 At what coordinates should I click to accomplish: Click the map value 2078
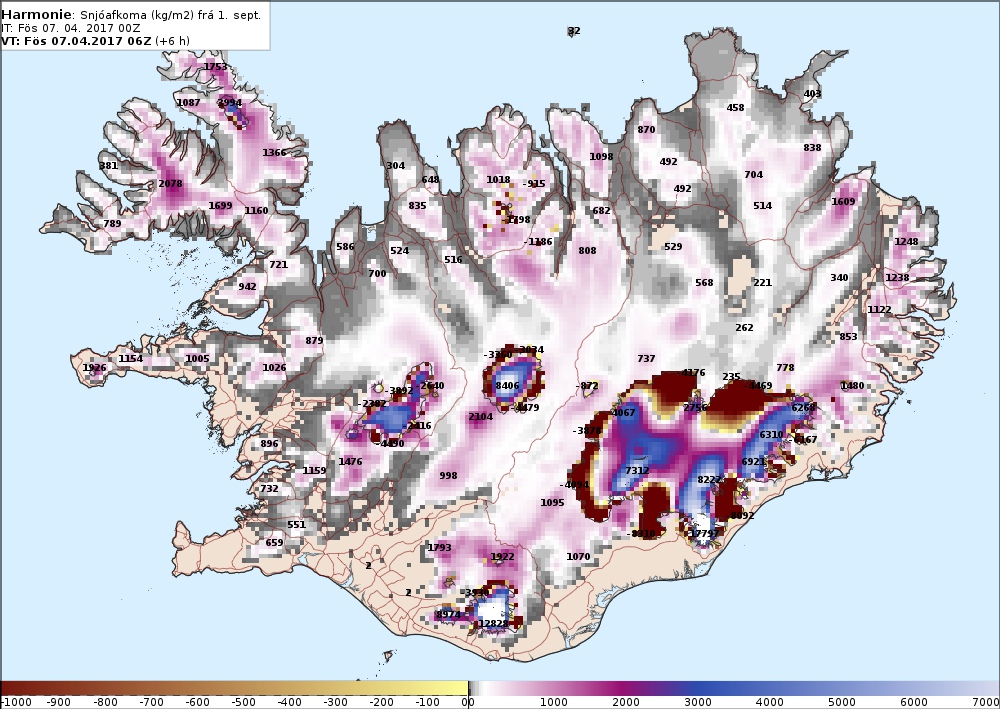171,184
